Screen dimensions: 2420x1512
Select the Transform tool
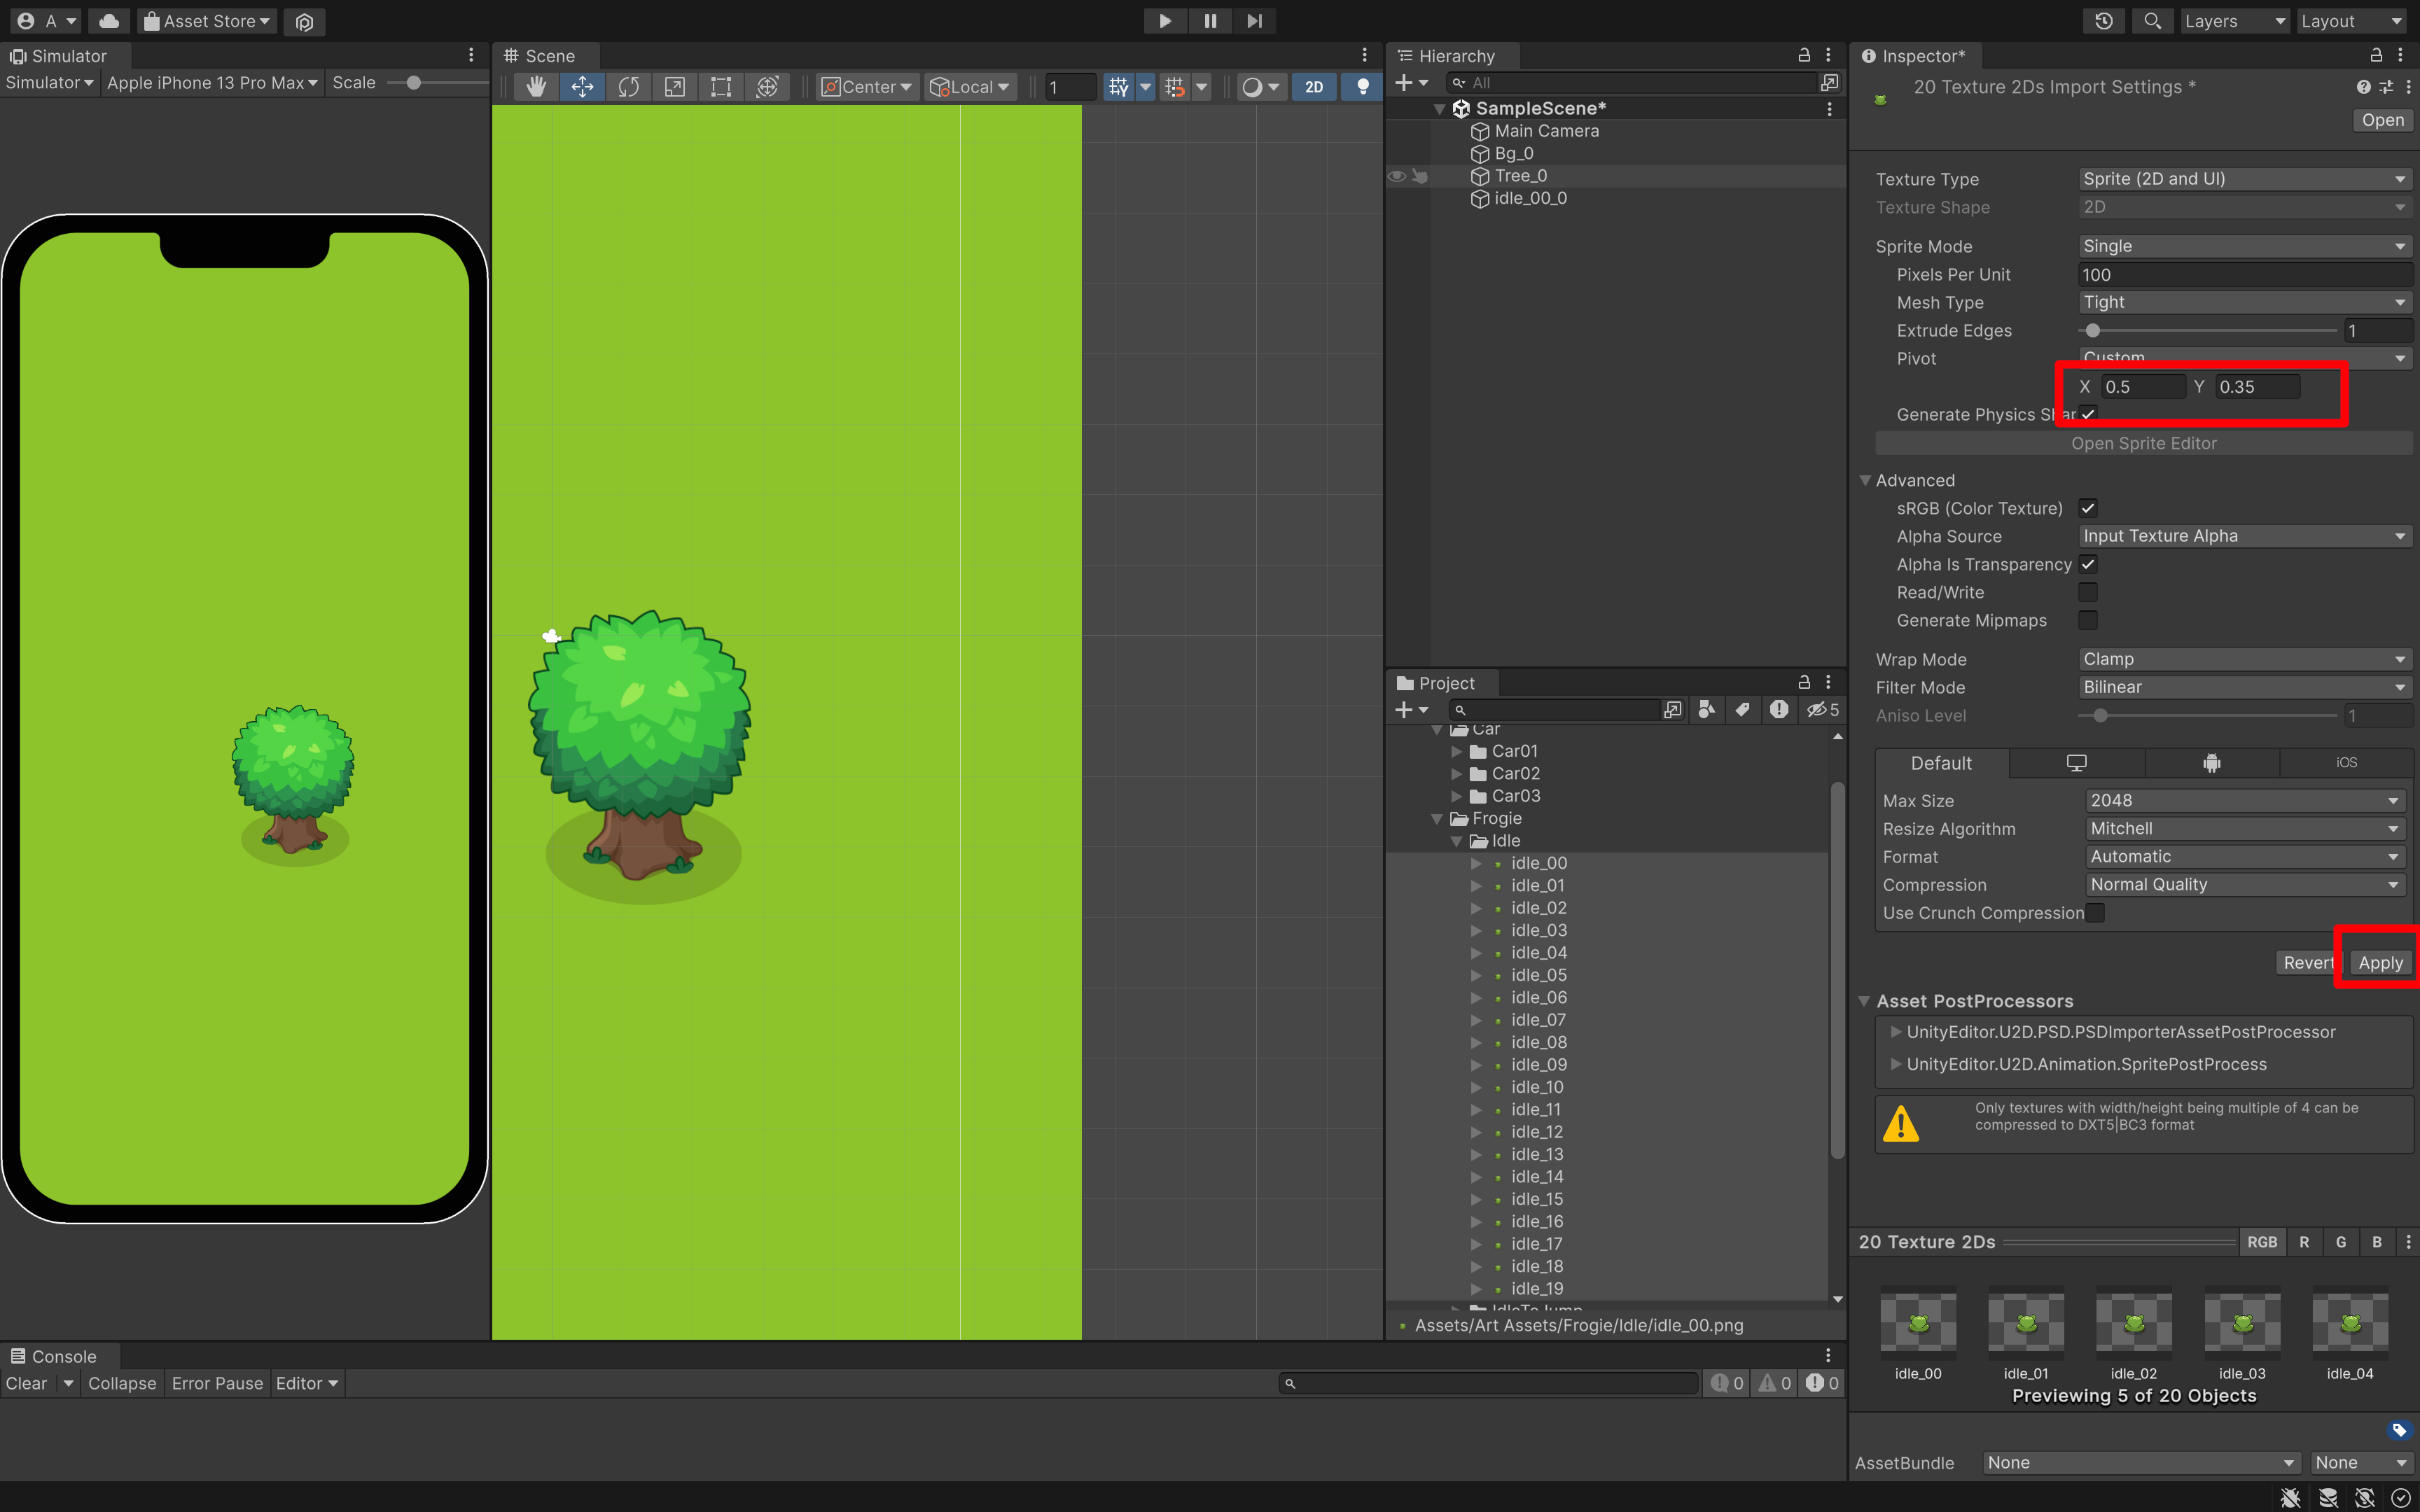767,87
